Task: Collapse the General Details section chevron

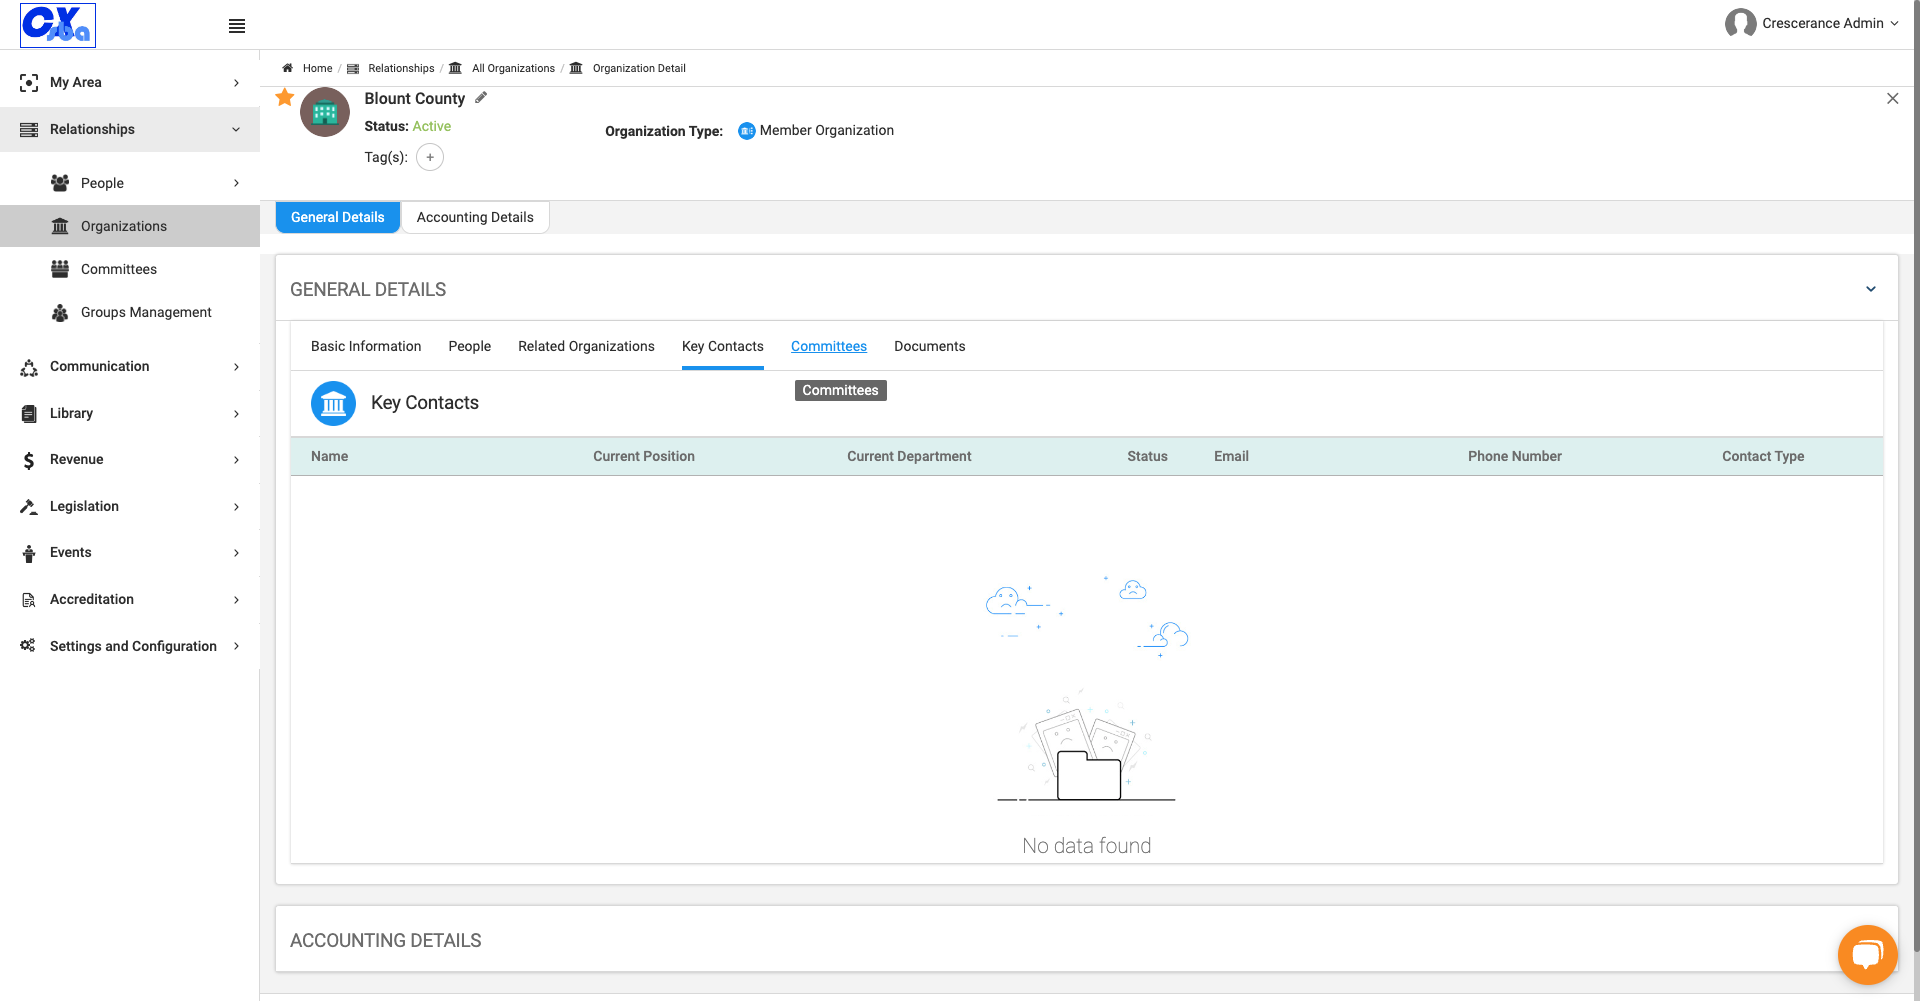Action: [1871, 289]
